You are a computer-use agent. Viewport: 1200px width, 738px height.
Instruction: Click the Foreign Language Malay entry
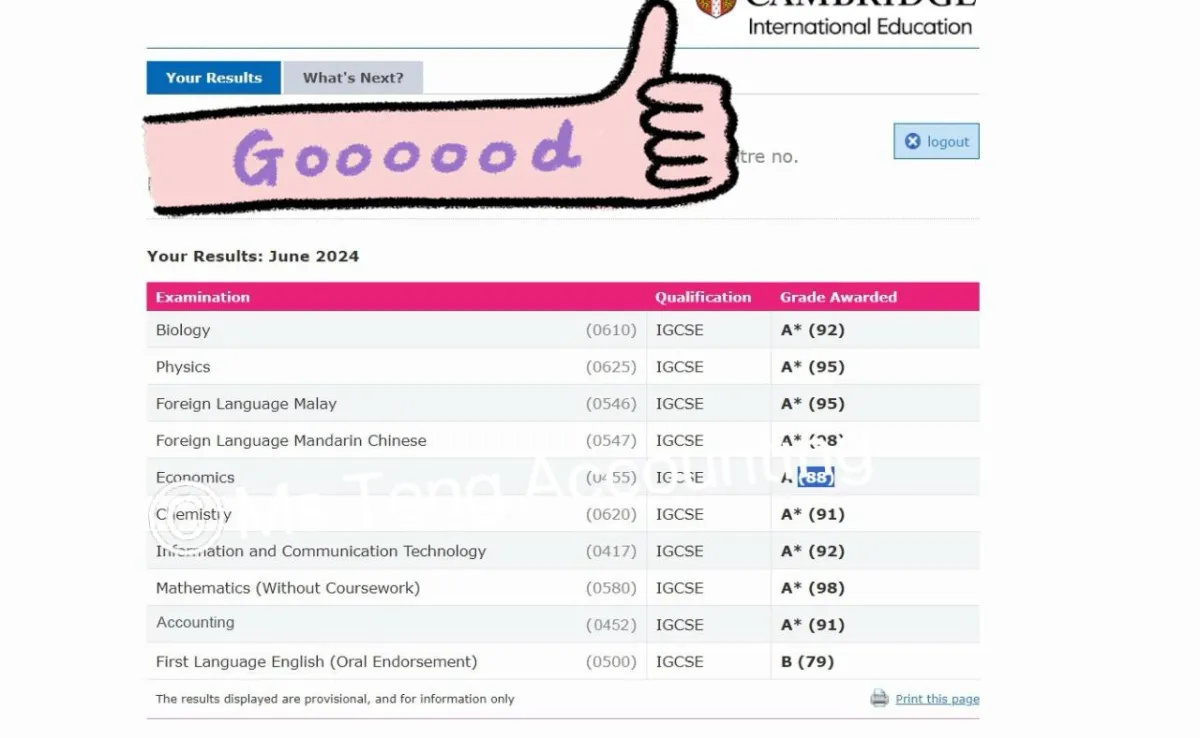click(246, 404)
